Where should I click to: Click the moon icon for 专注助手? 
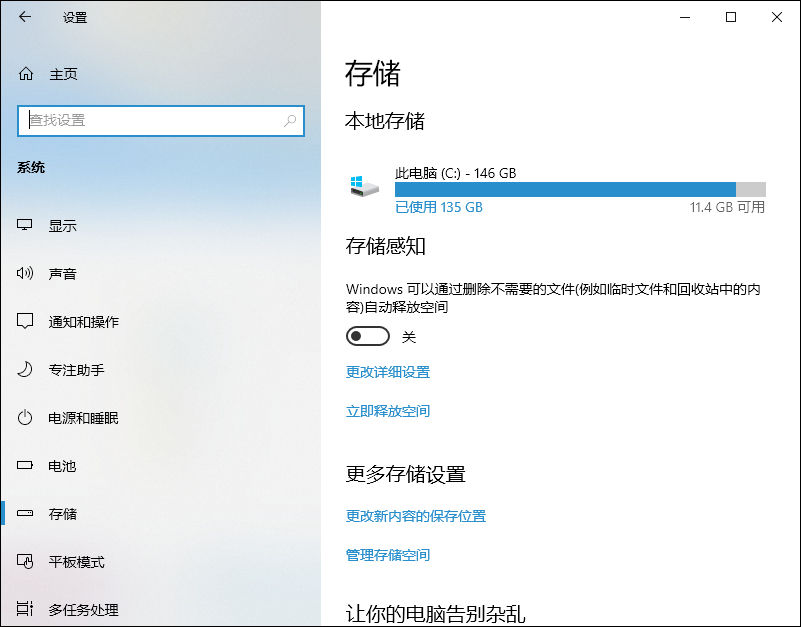pos(25,369)
